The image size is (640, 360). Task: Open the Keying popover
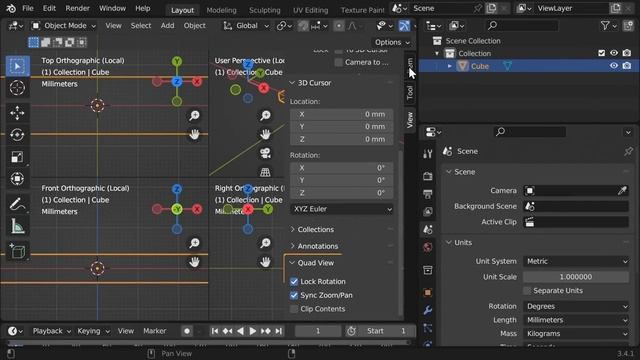coord(93,331)
